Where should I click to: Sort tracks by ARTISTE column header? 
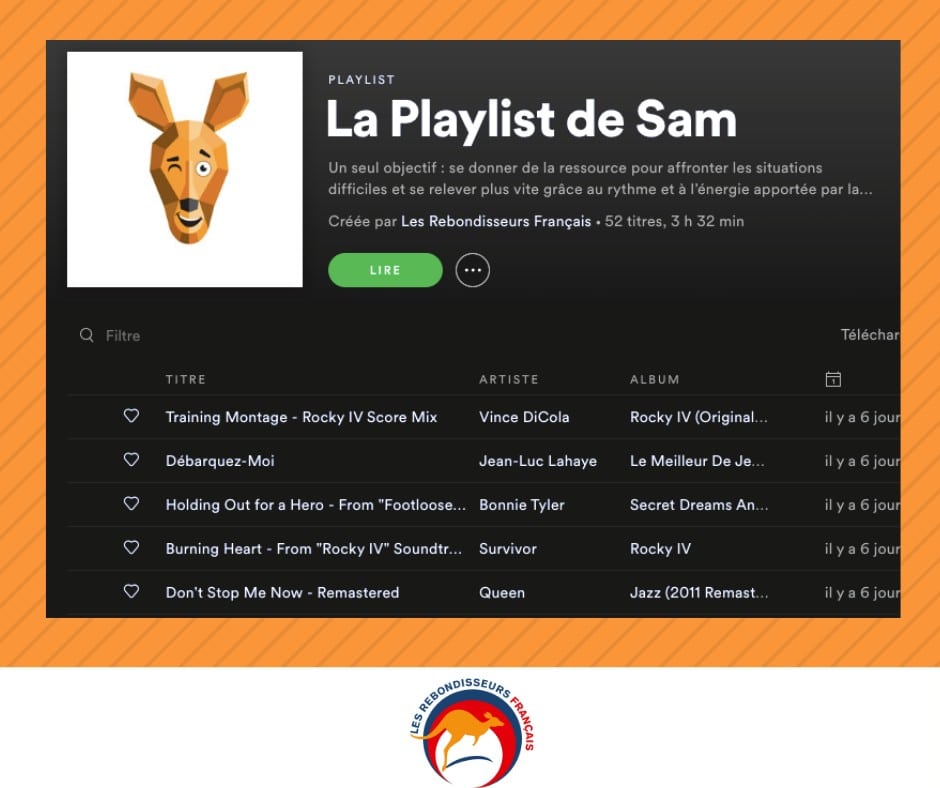(509, 380)
